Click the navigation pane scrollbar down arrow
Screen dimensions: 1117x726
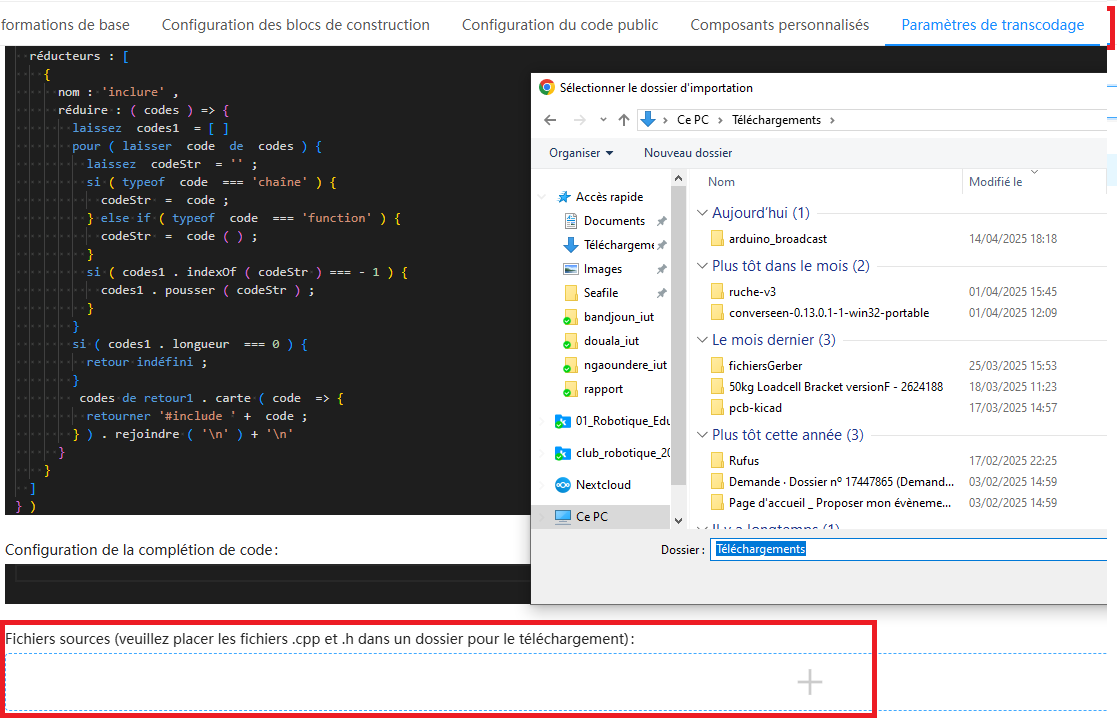coord(678,521)
